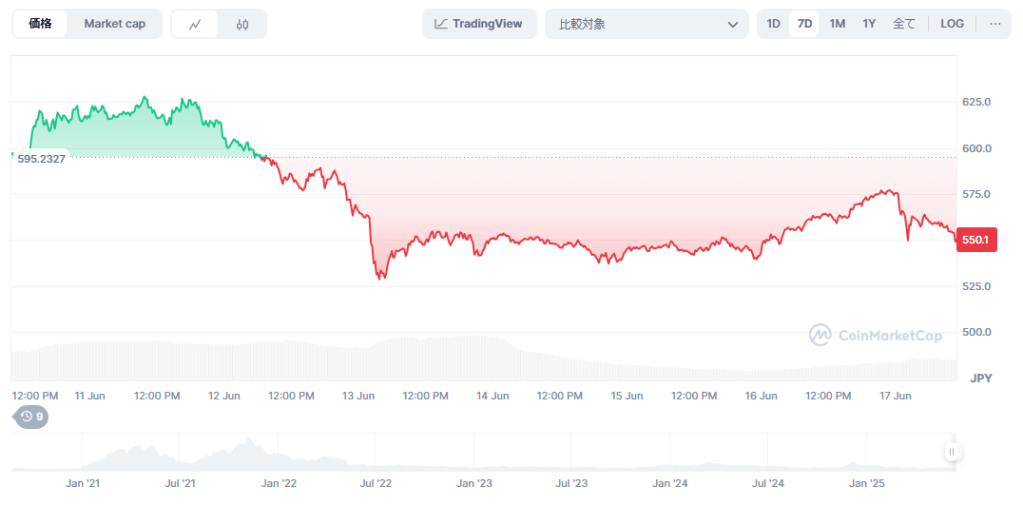Select the 7D time range
Screen dimensions: 1023x505
[x=804, y=24]
